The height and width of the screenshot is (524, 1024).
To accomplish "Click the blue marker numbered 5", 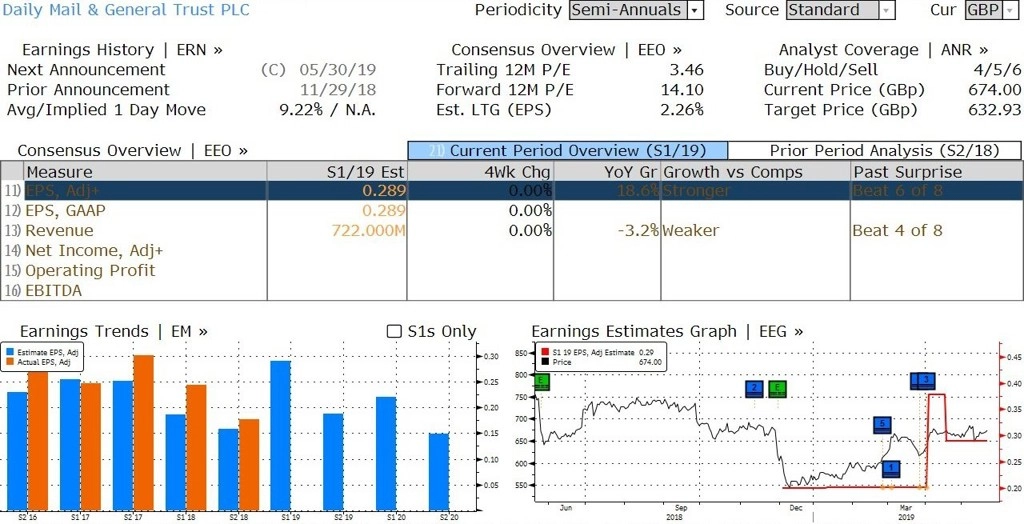I will pos(882,425).
